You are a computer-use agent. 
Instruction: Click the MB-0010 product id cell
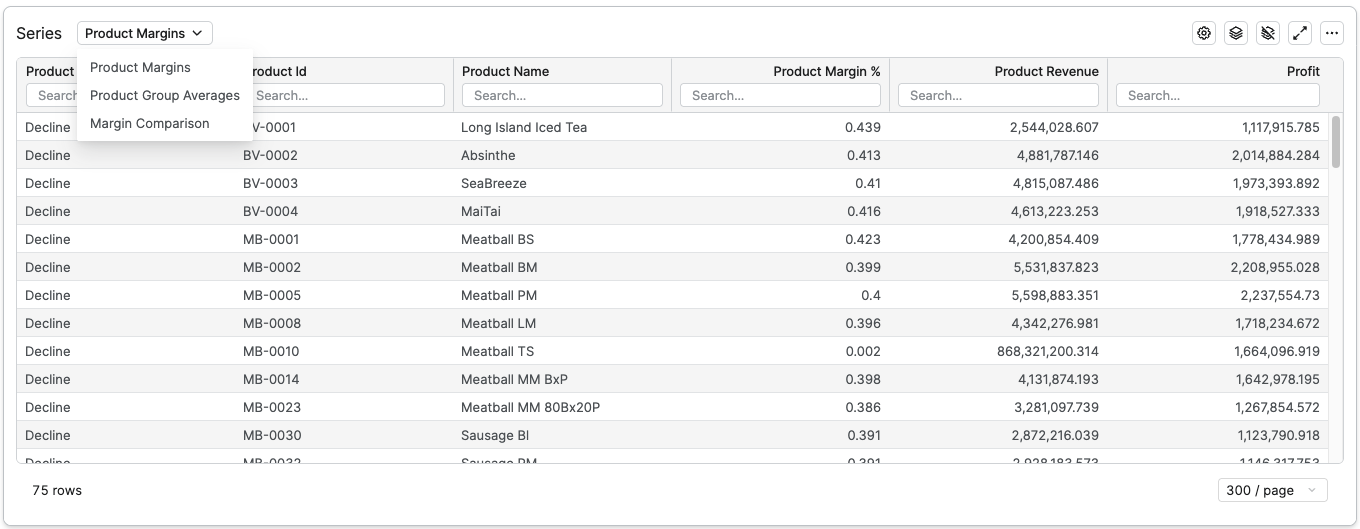click(271, 351)
